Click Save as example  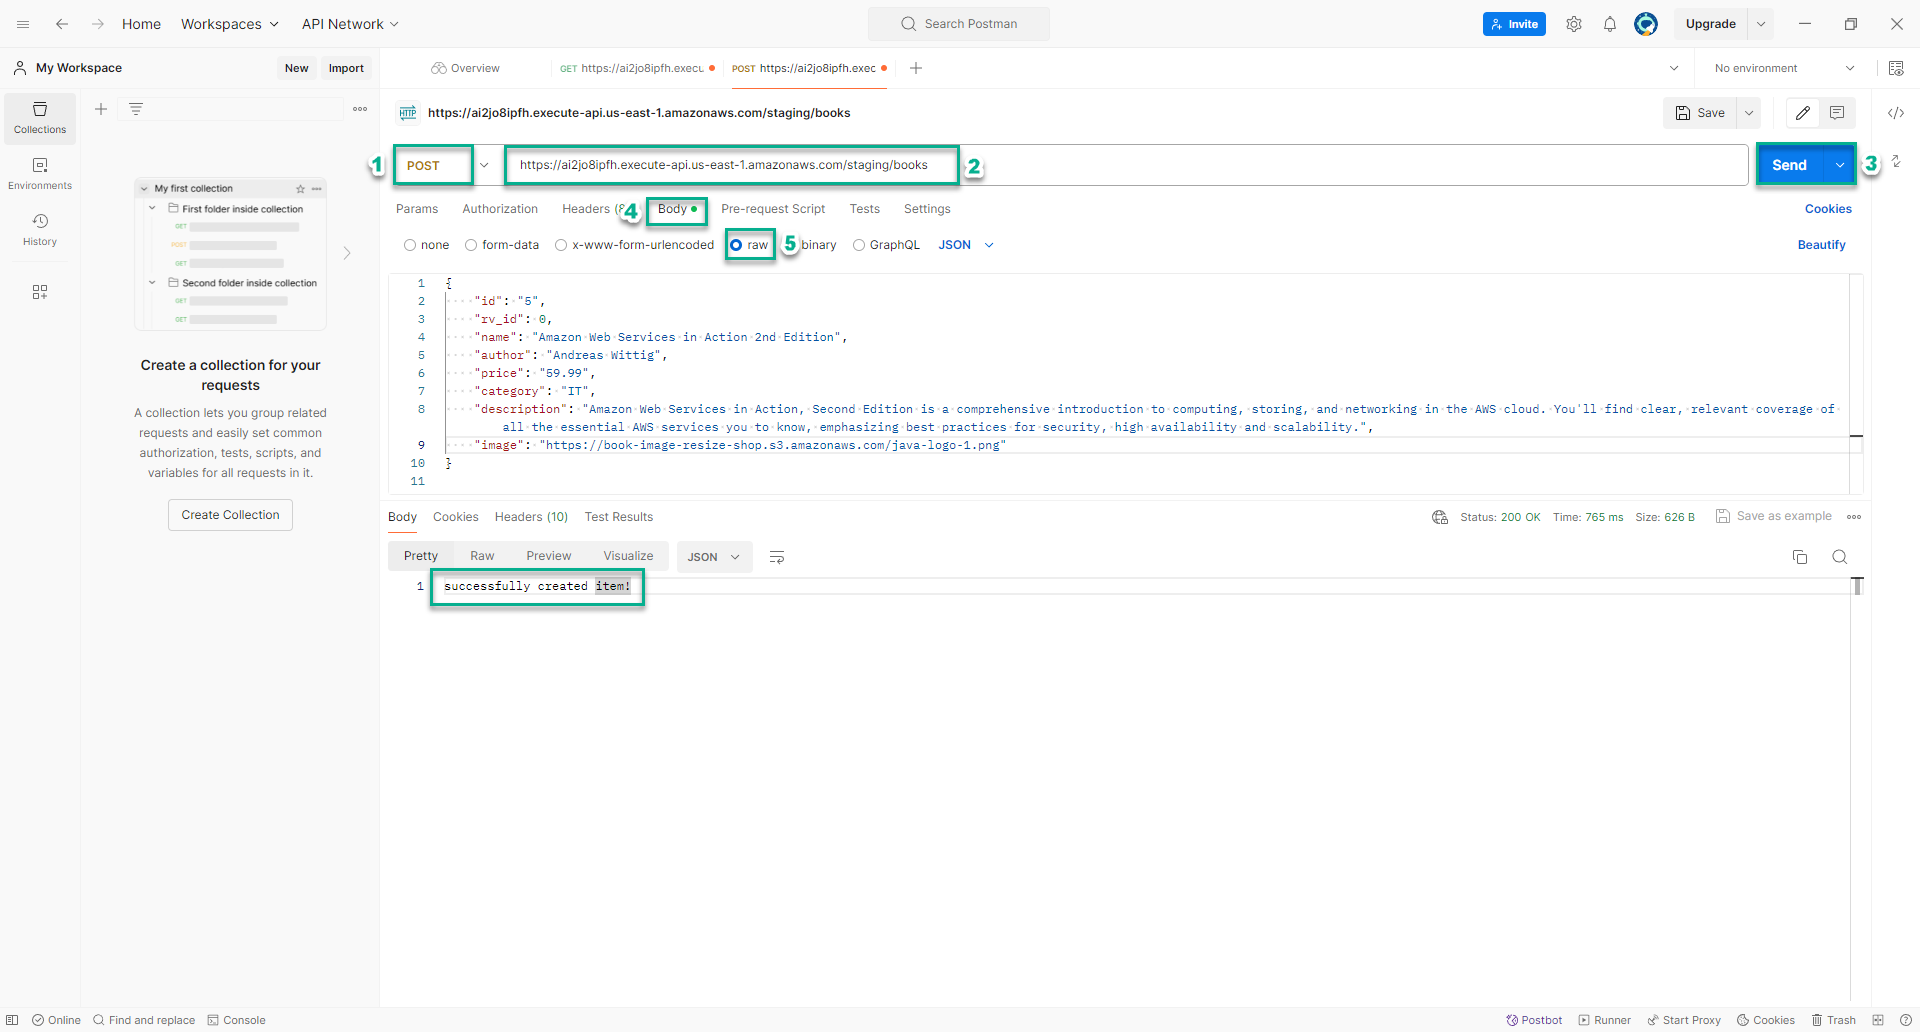(x=1774, y=516)
